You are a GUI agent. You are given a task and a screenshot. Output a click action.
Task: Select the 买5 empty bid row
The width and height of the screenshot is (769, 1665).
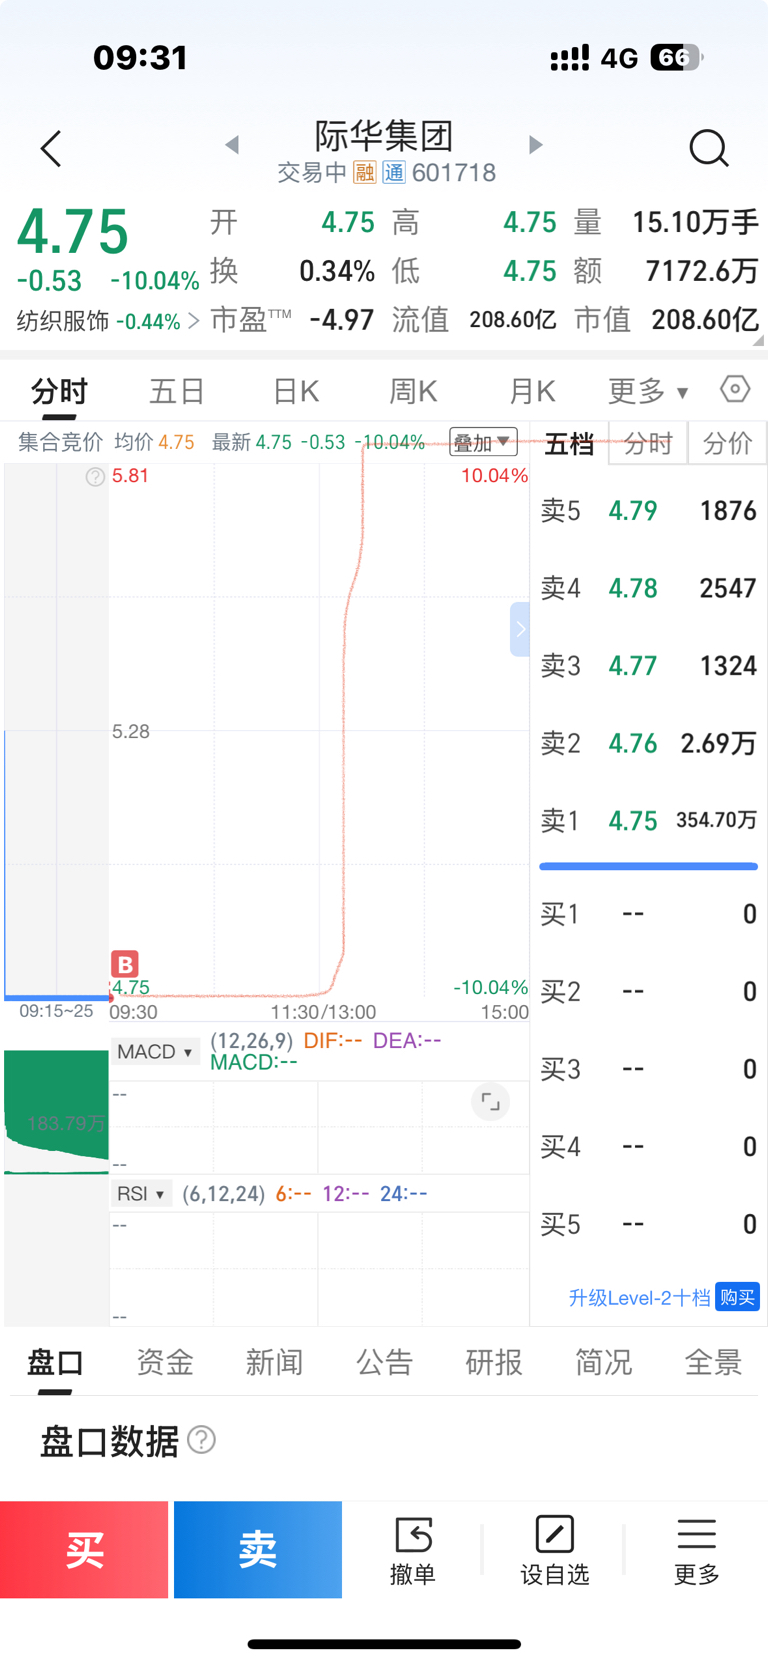click(648, 1225)
